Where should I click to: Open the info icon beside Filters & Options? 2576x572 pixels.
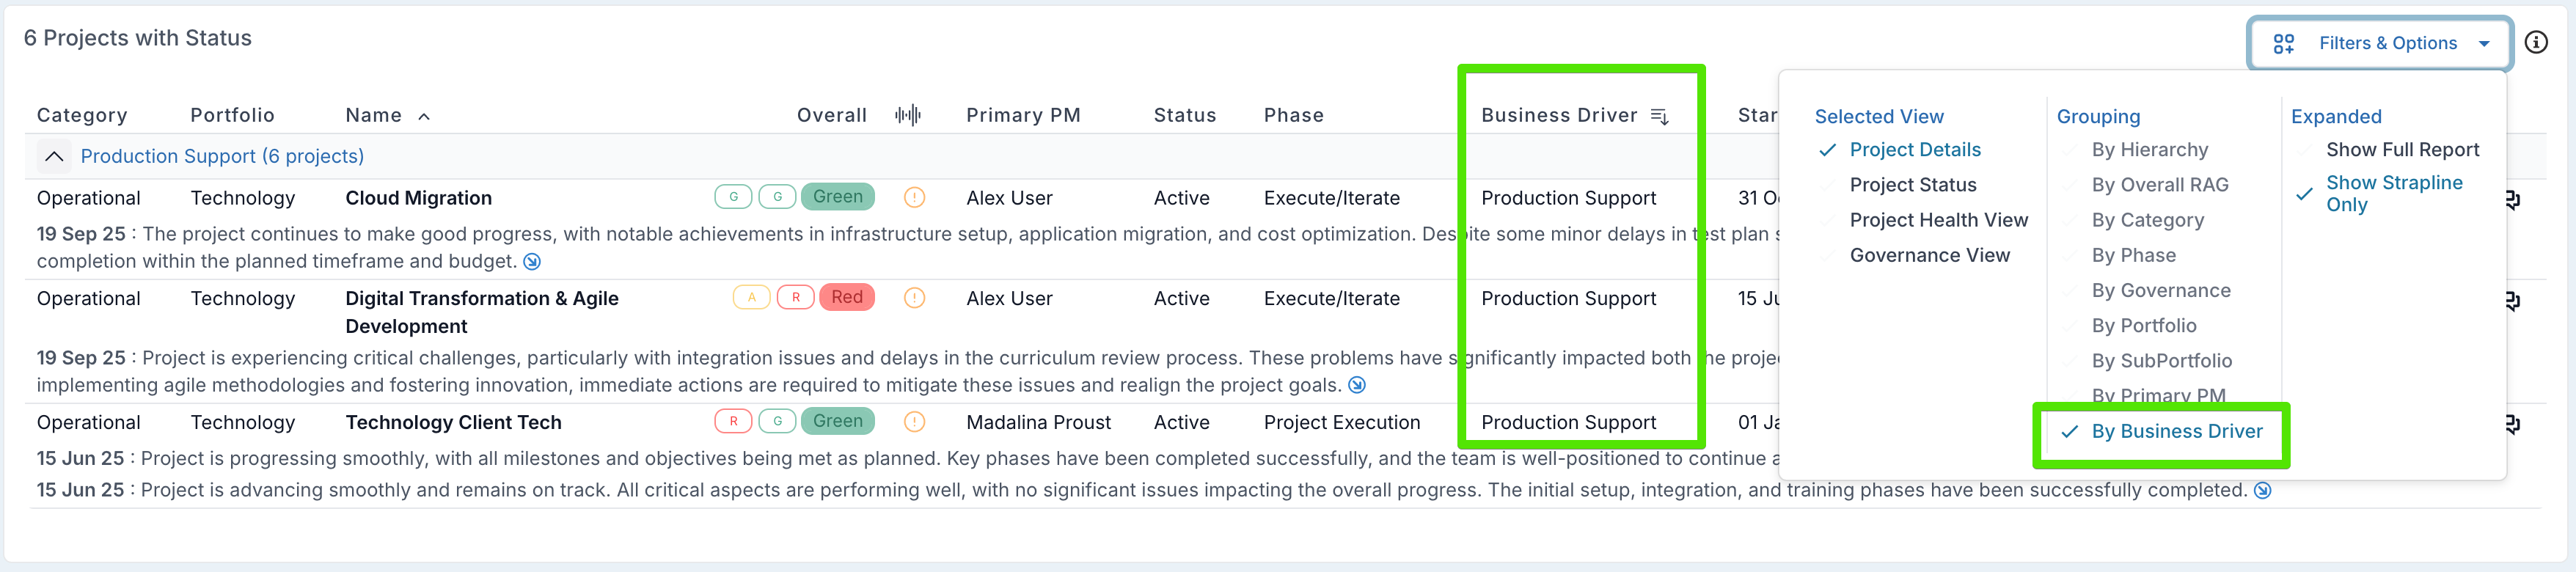click(2535, 42)
